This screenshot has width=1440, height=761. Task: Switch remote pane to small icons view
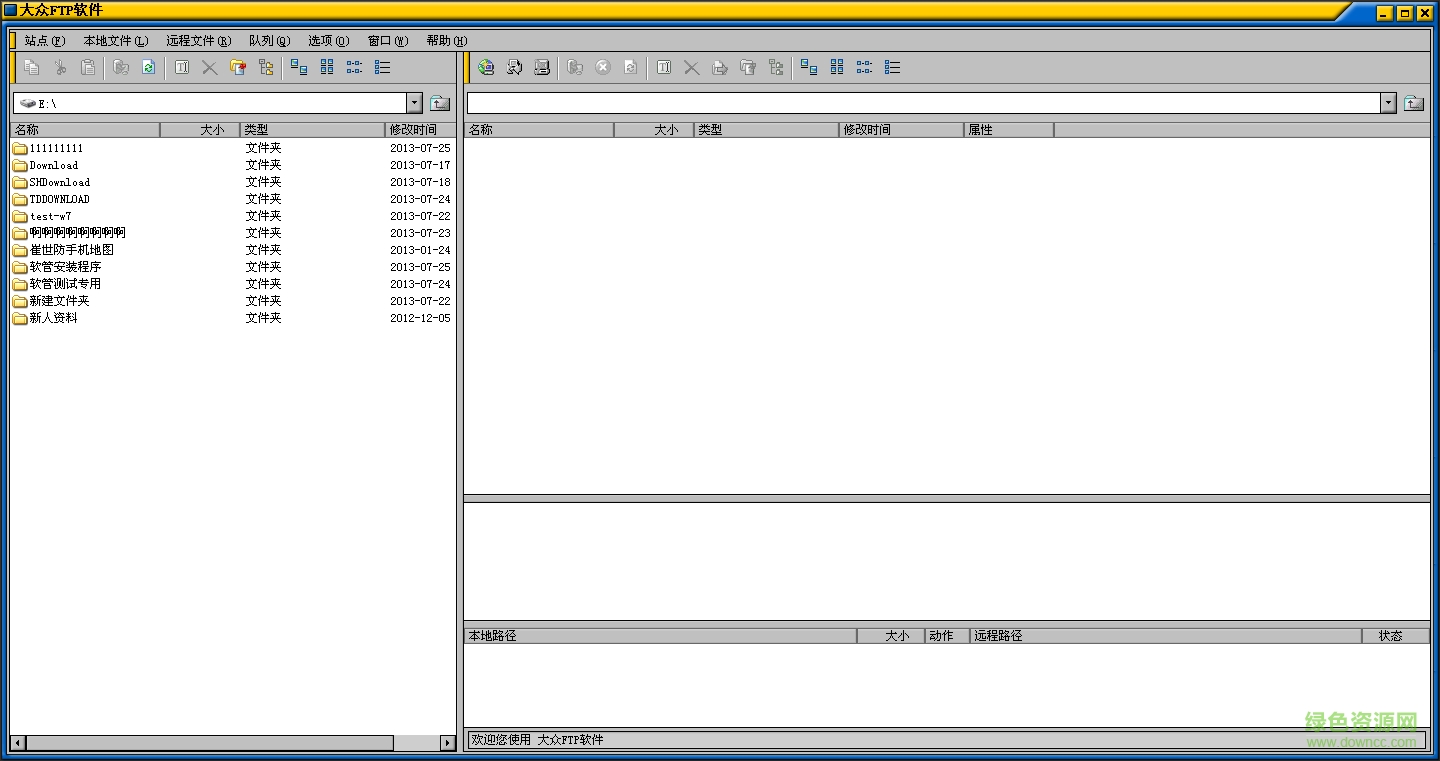click(837, 67)
